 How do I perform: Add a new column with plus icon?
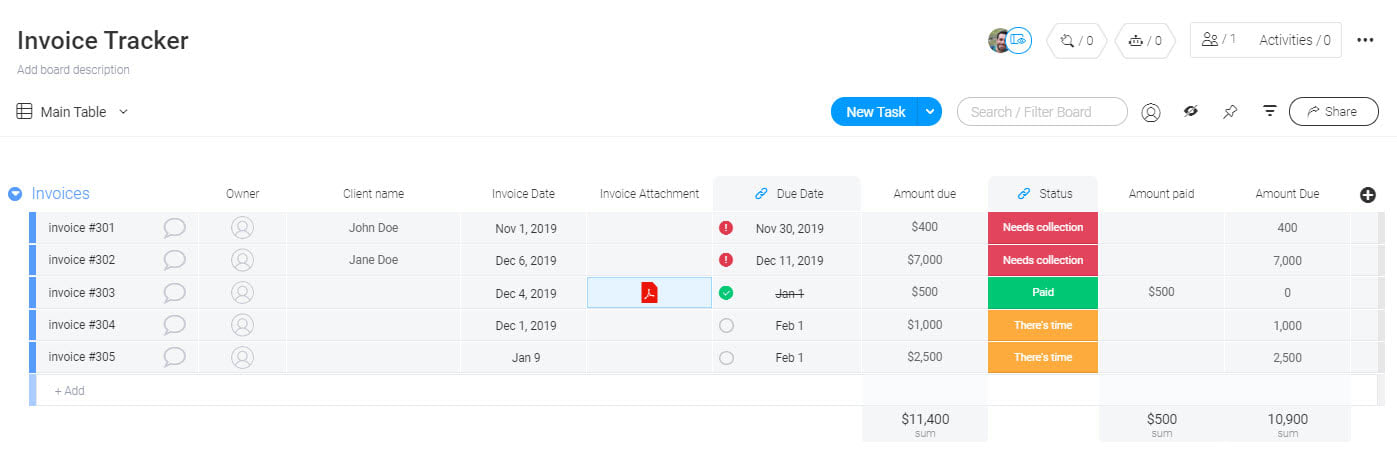(1368, 195)
